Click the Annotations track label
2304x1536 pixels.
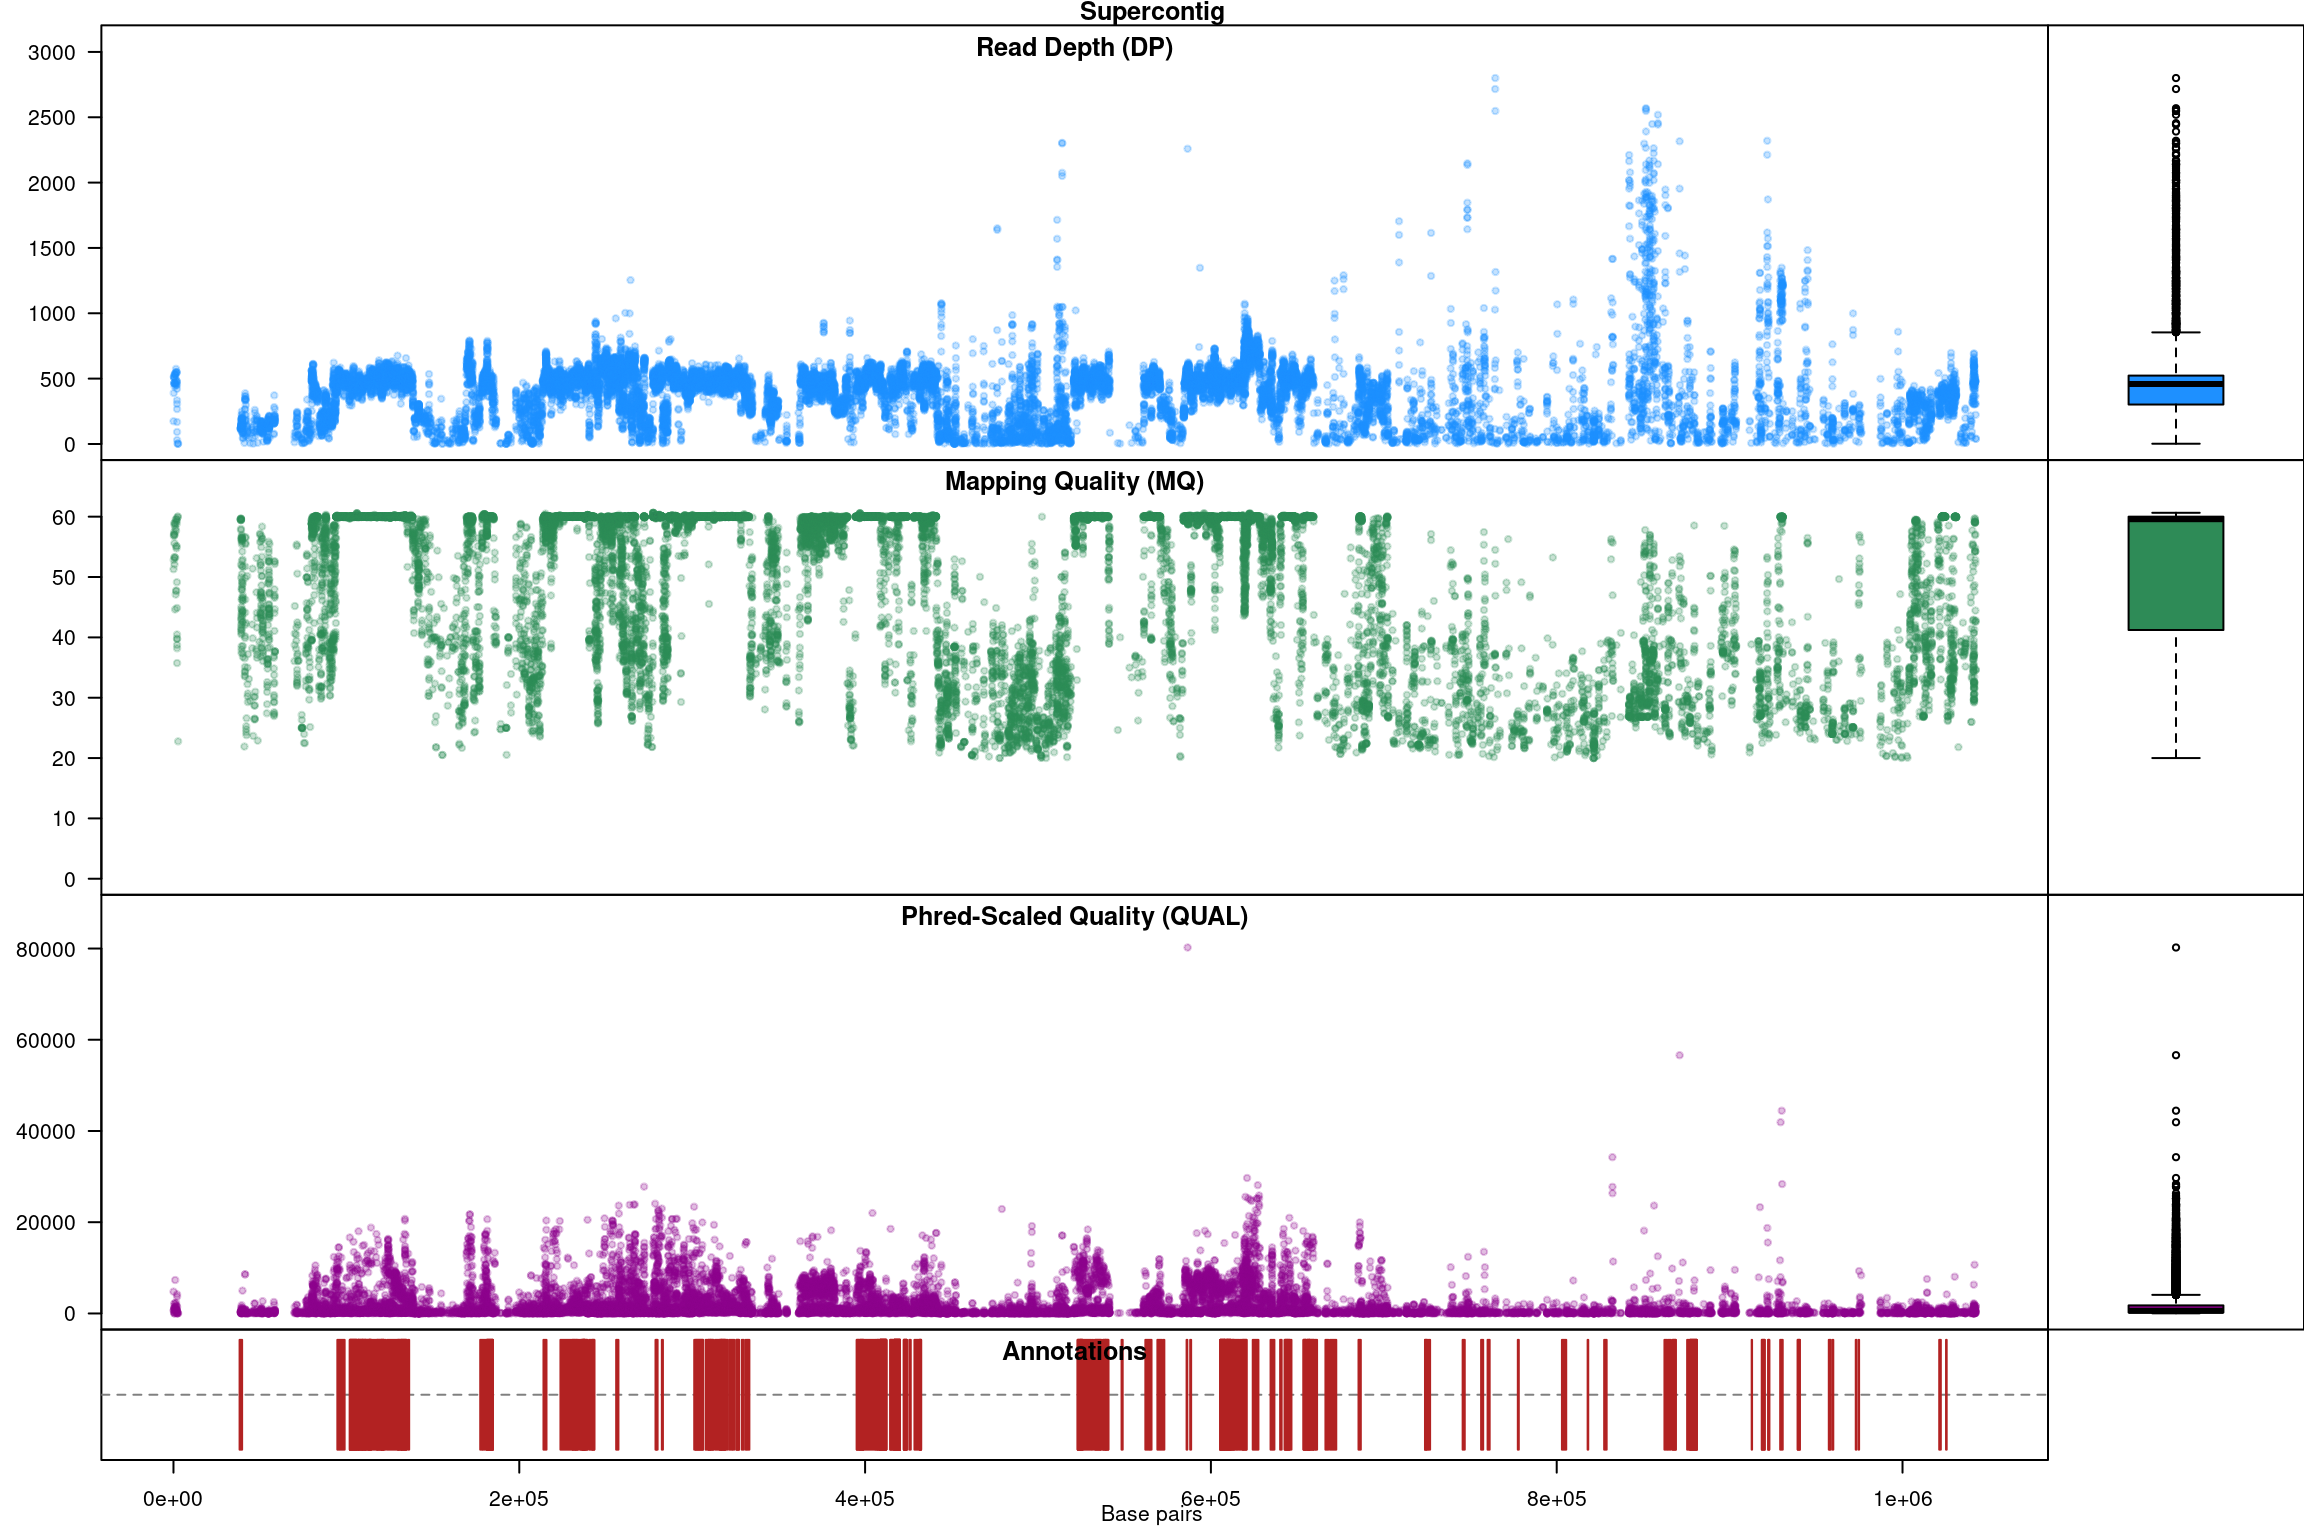(x=1074, y=1352)
